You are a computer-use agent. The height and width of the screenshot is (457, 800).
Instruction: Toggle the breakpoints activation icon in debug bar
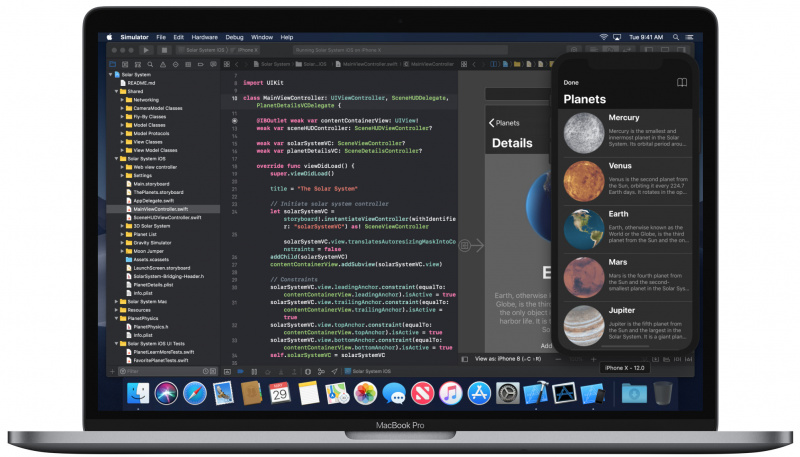[x=240, y=371]
